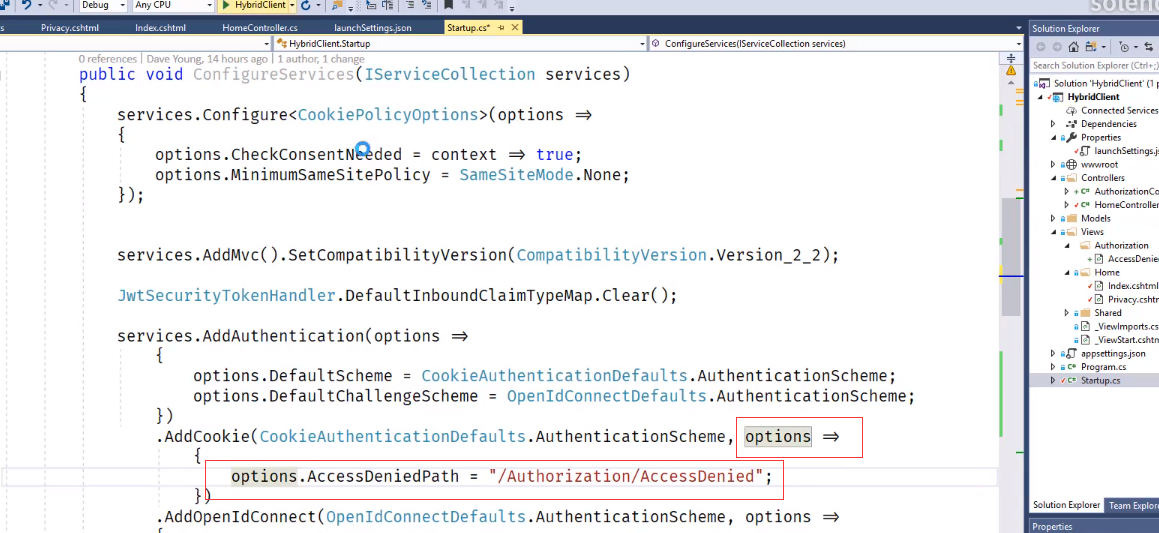Click the Solution Explorer Back arrow icon
Screen dimensions: 1159x533
1041,47
